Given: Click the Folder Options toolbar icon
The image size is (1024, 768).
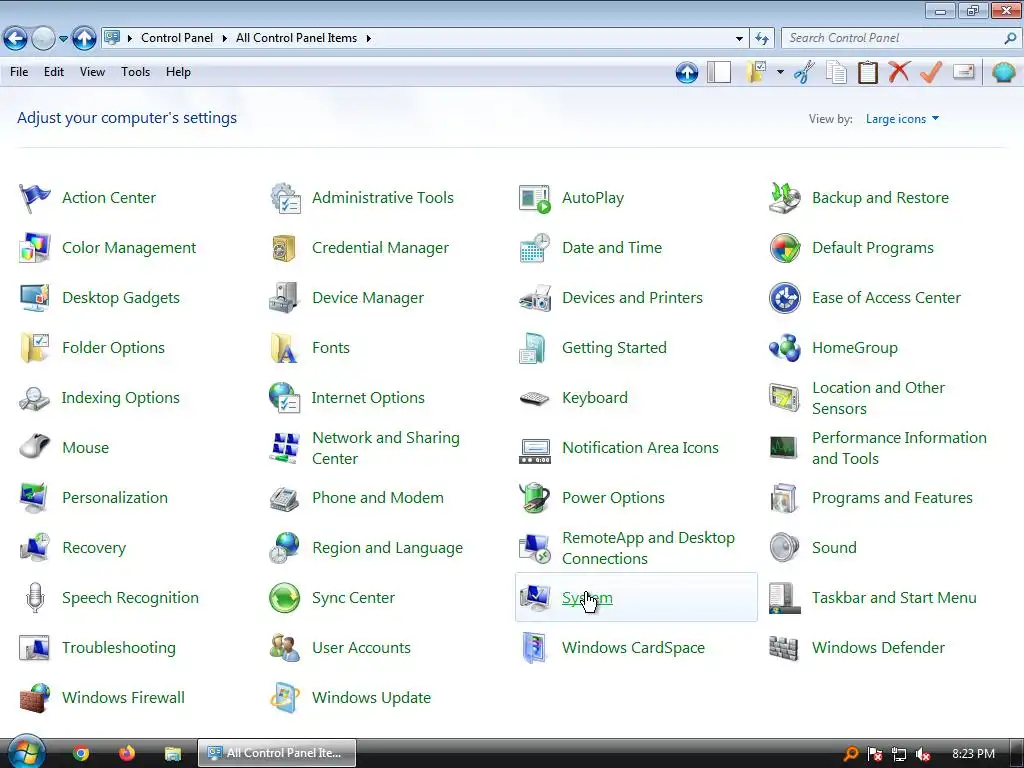Looking at the screenshot, I should click(756, 72).
